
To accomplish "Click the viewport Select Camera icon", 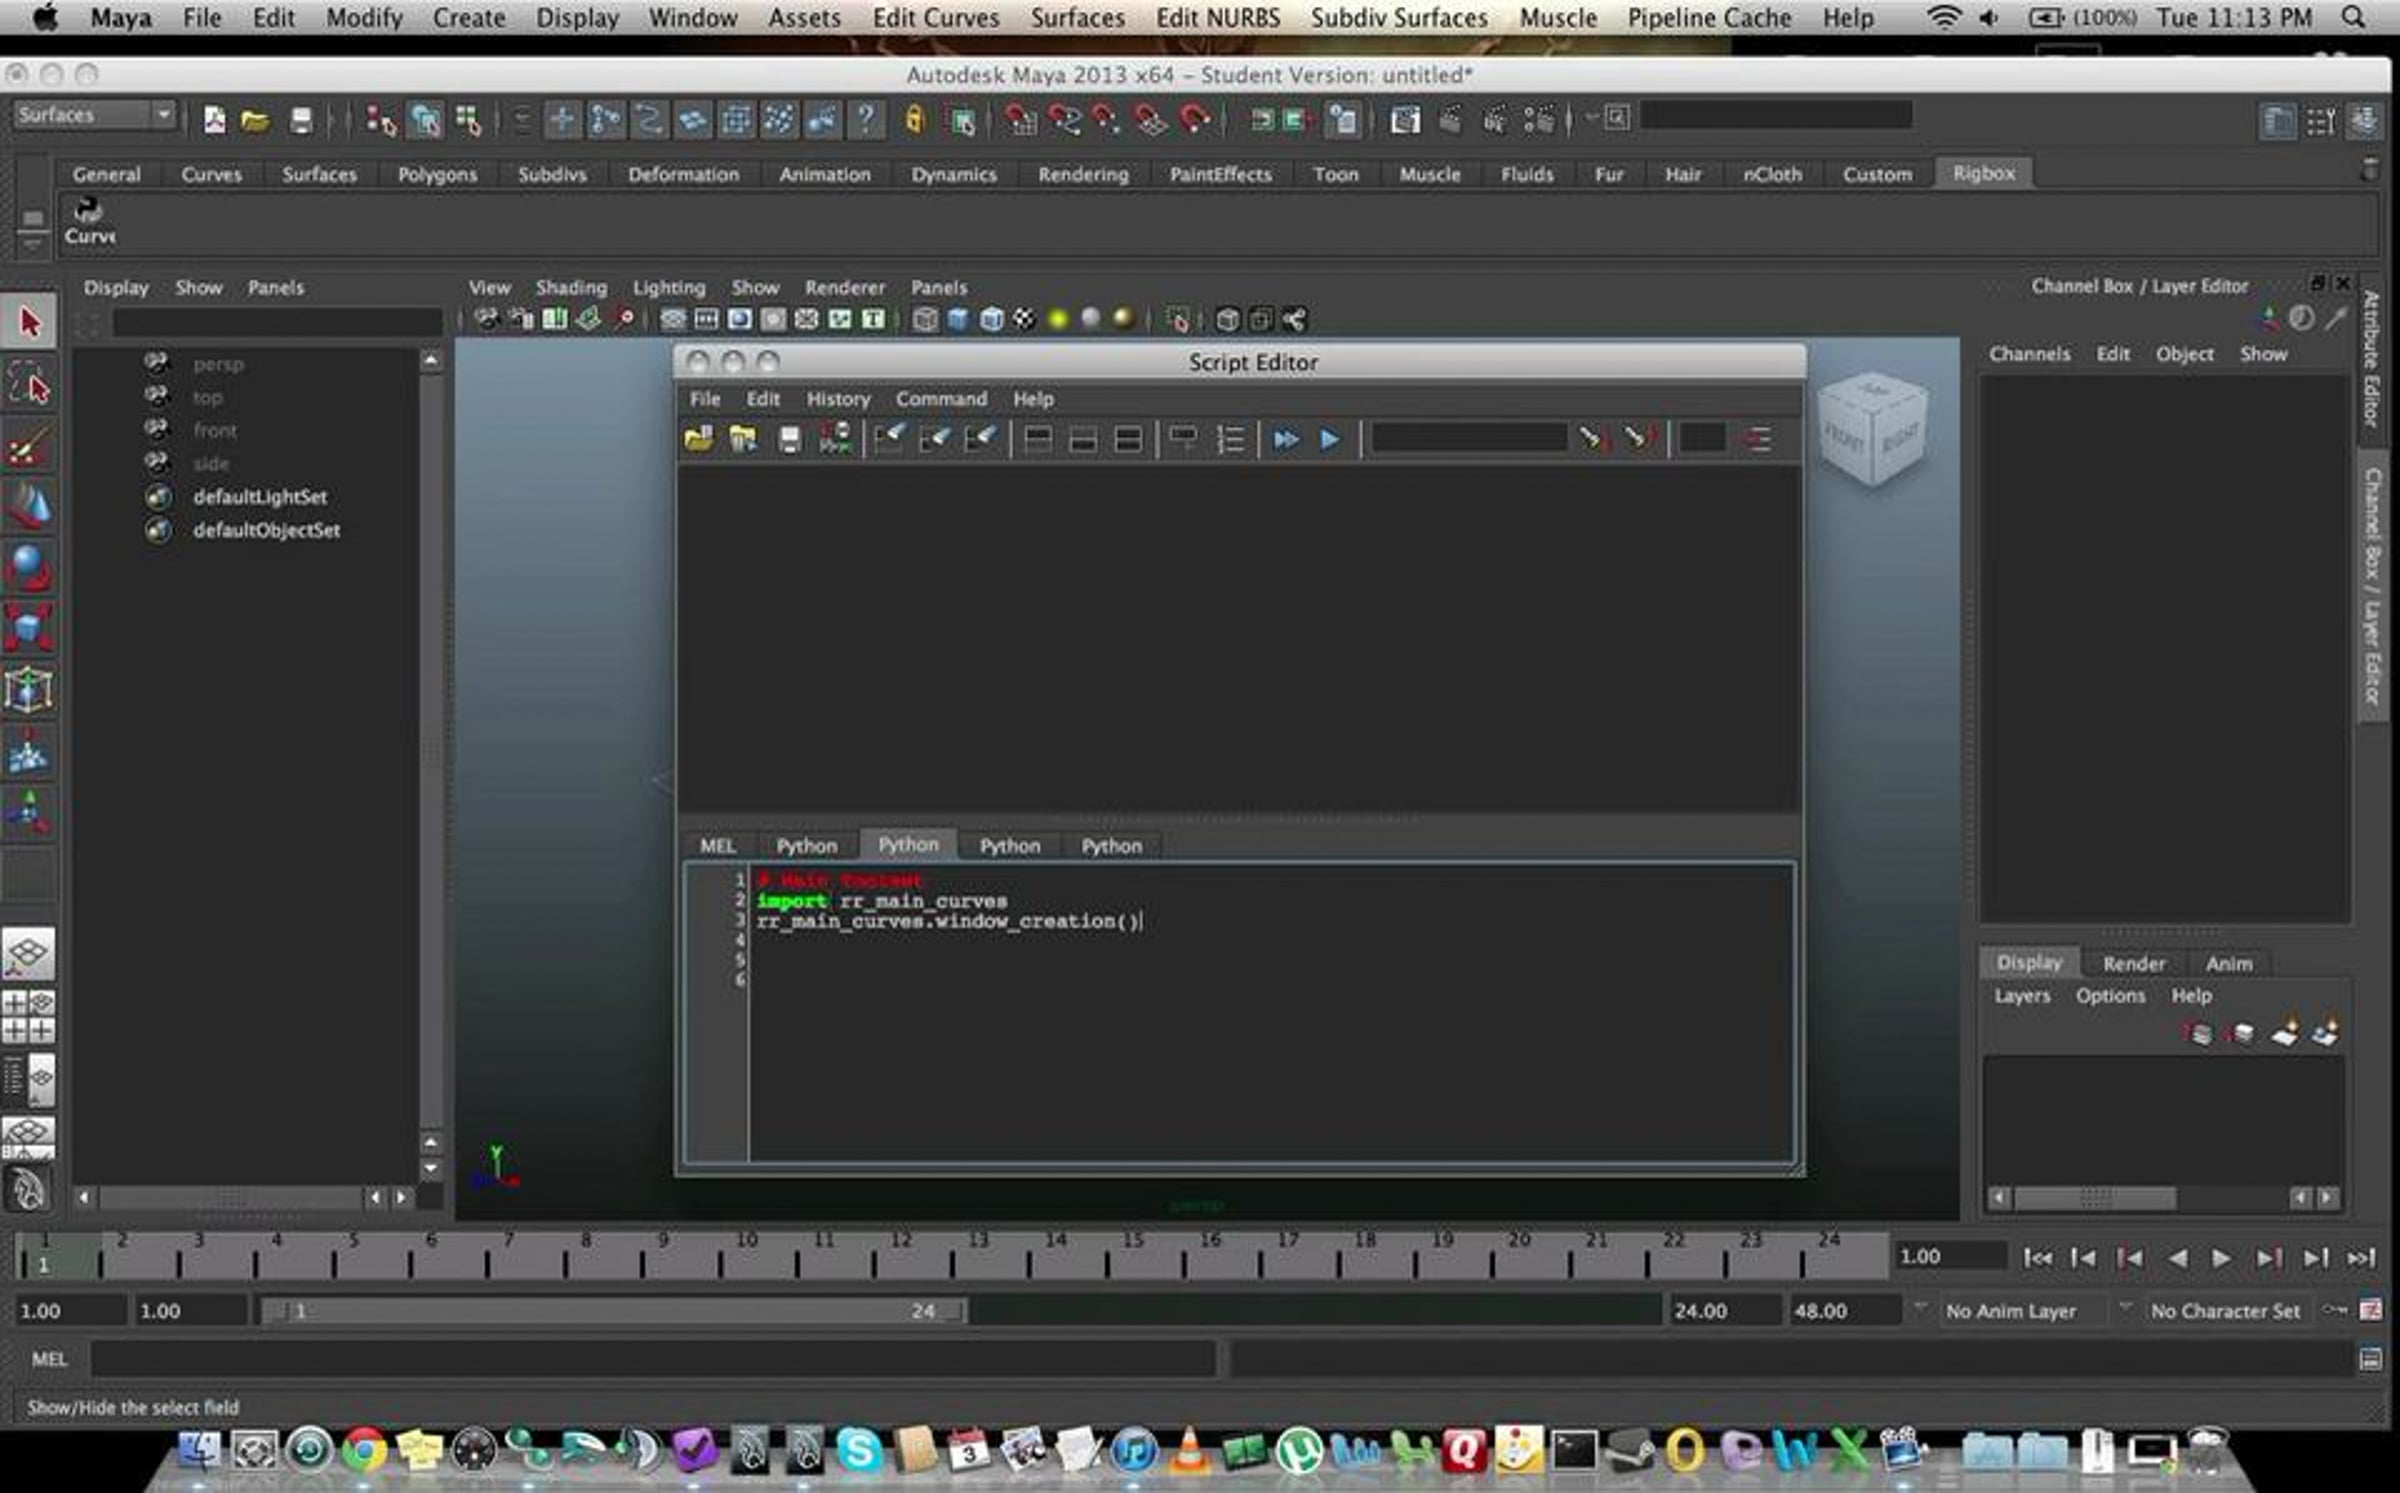I will pyautogui.click(x=487, y=319).
